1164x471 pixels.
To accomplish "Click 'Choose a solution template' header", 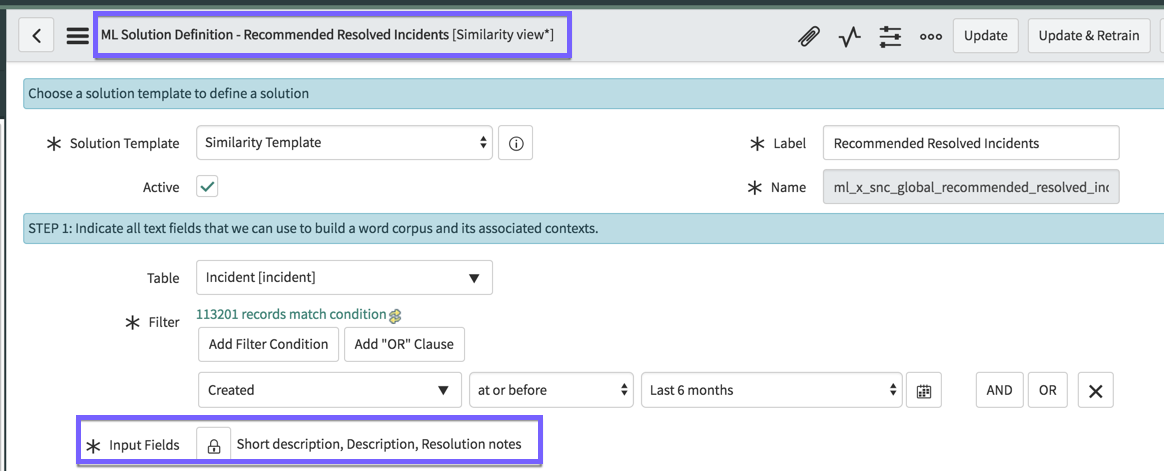I will (x=169, y=94).
